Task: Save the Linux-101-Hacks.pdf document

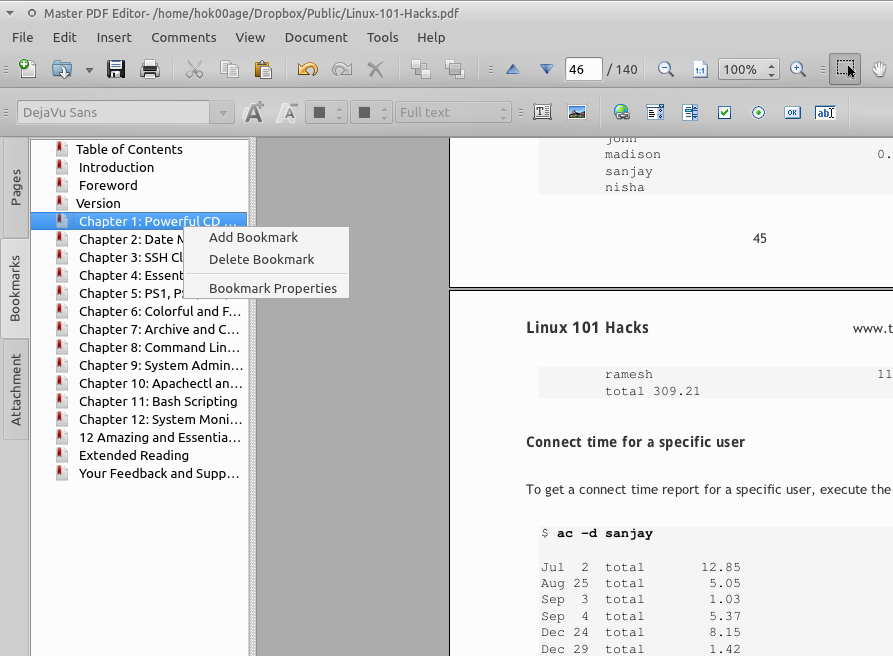Action: pos(115,69)
